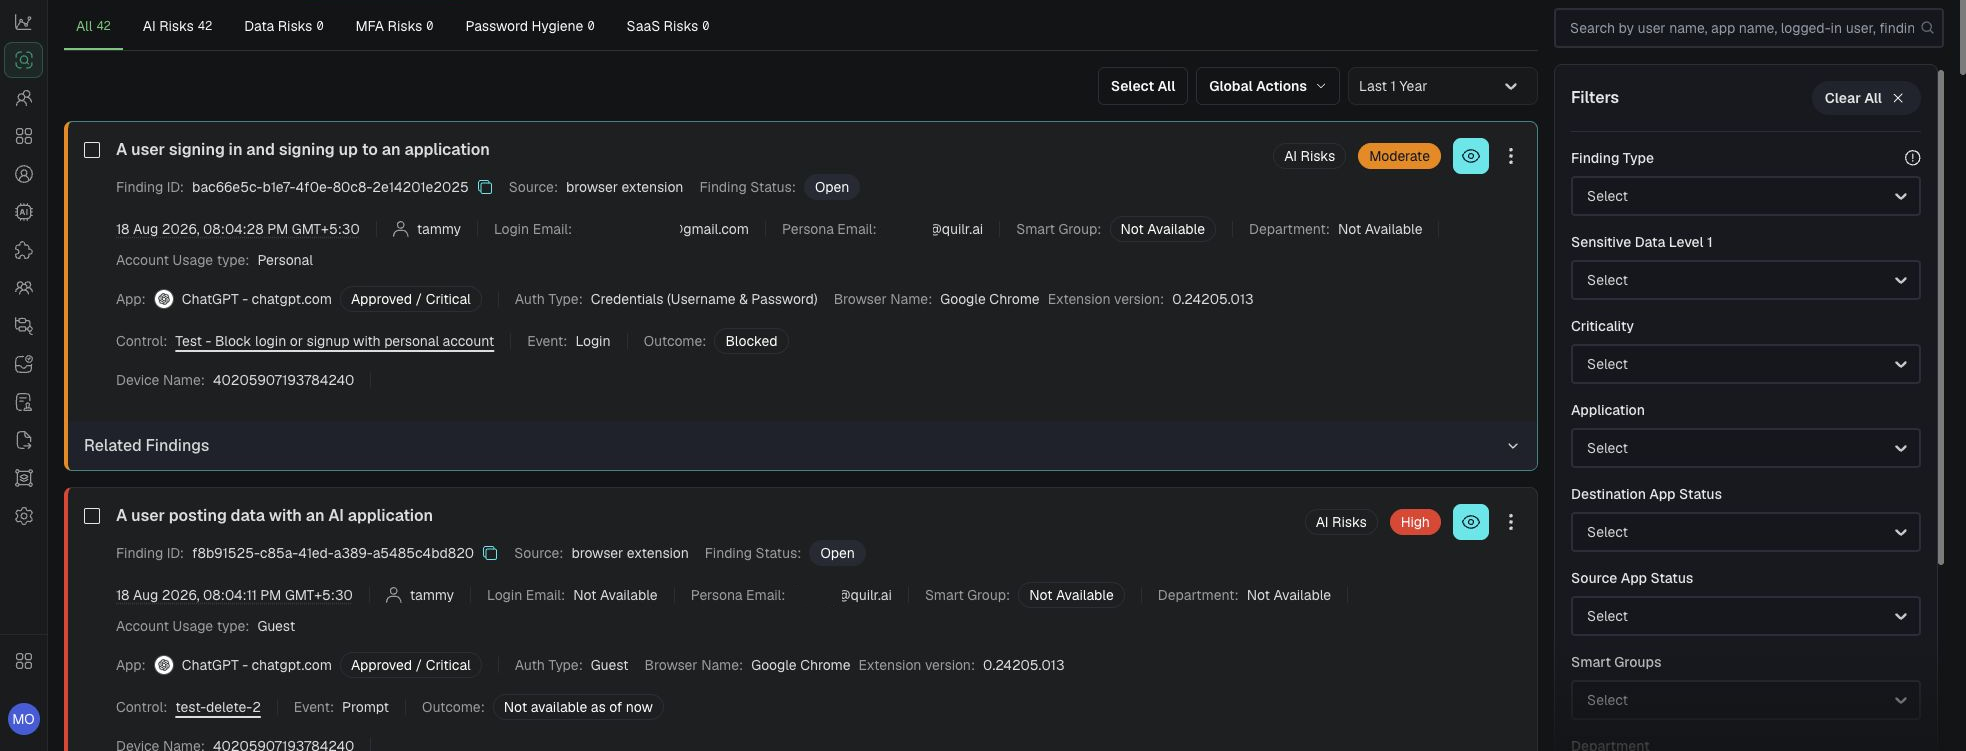Viewport: 1966px width, 751px height.
Task: Open the Finding Type filter dropdown
Action: (x=1745, y=196)
